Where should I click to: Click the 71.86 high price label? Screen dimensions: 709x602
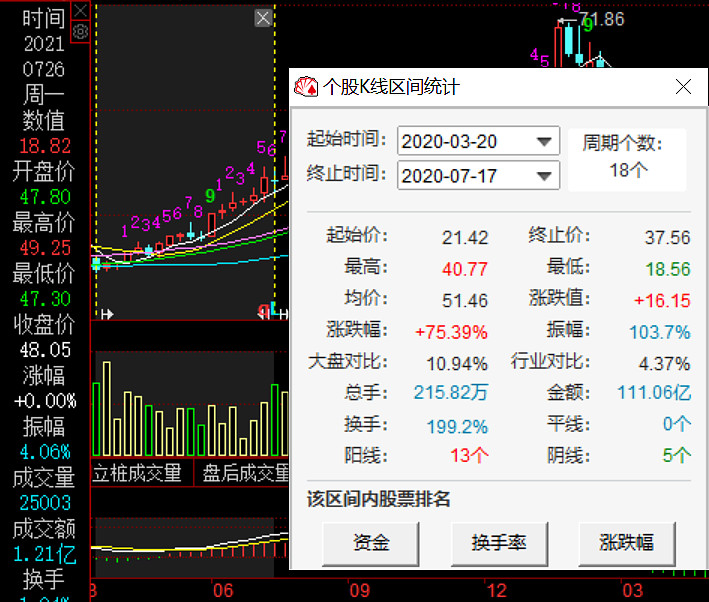[x=602, y=19]
